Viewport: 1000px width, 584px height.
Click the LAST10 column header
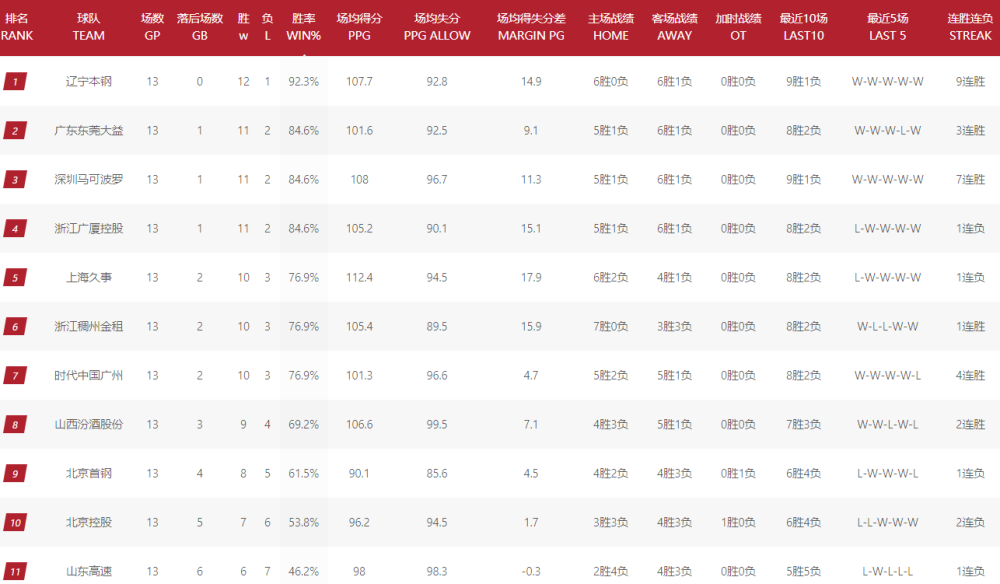coord(804,27)
